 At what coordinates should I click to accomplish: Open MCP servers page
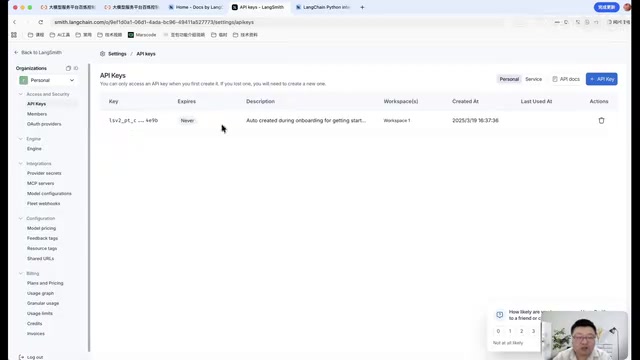pyautogui.click(x=40, y=184)
